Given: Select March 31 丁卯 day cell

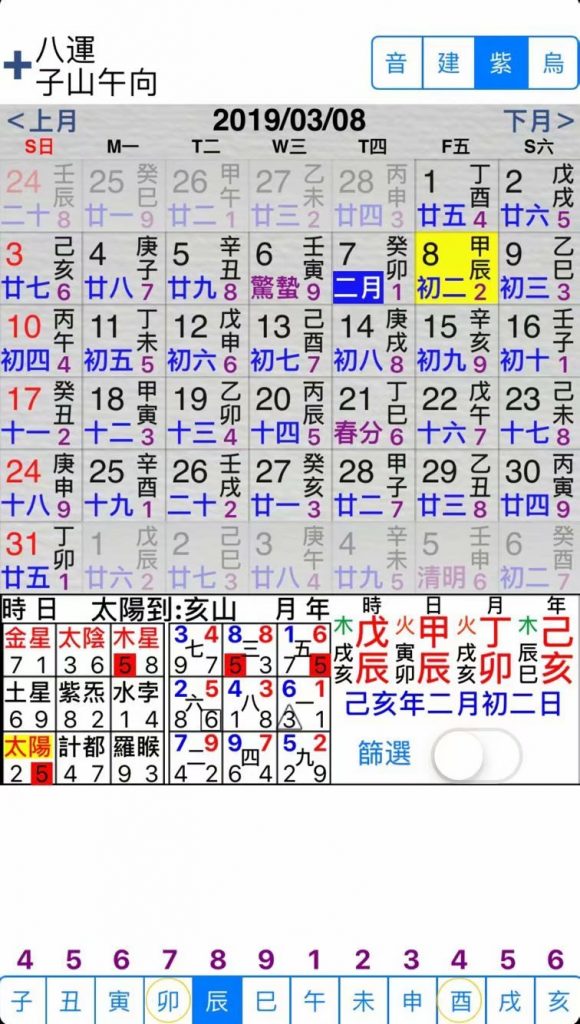Looking at the screenshot, I should 41,557.
